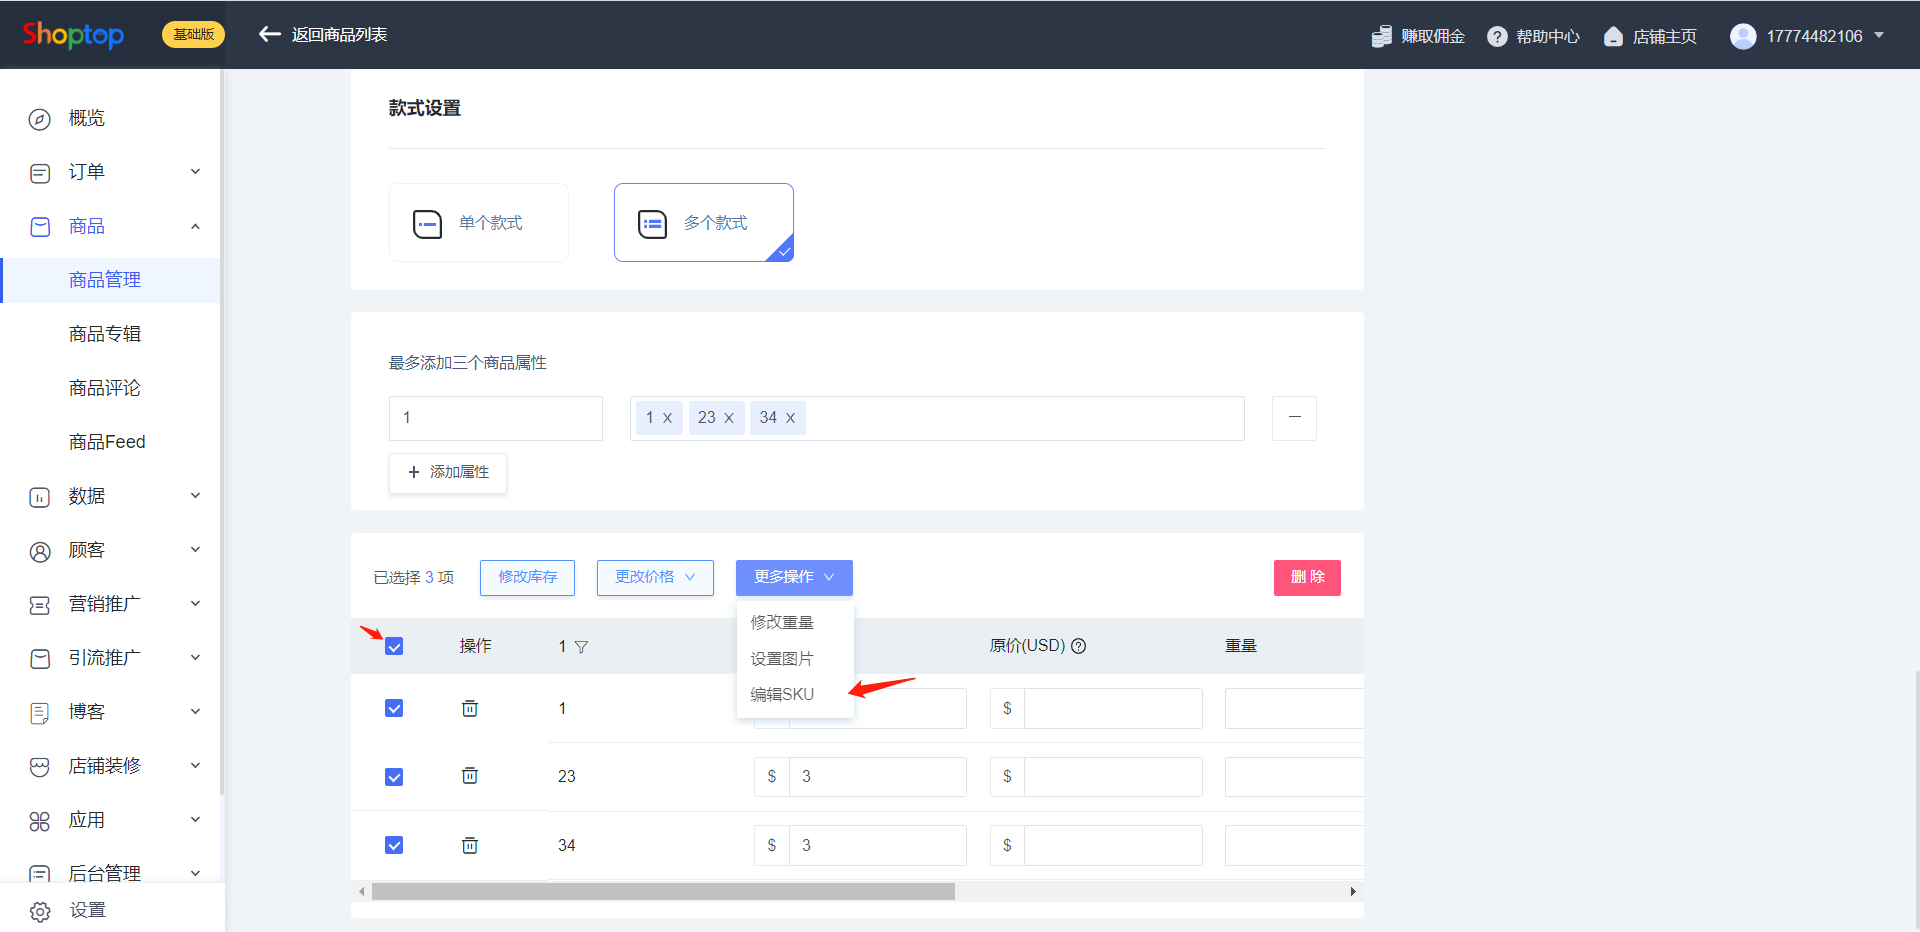The width and height of the screenshot is (1920, 932).
Task: Open the 更改价格 dropdown
Action: (x=655, y=577)
